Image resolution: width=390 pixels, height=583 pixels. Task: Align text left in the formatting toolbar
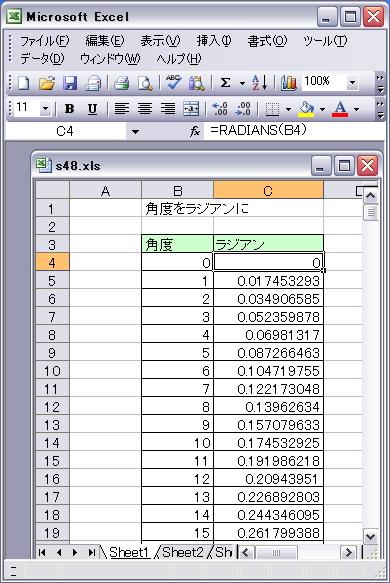pos(122,109)
